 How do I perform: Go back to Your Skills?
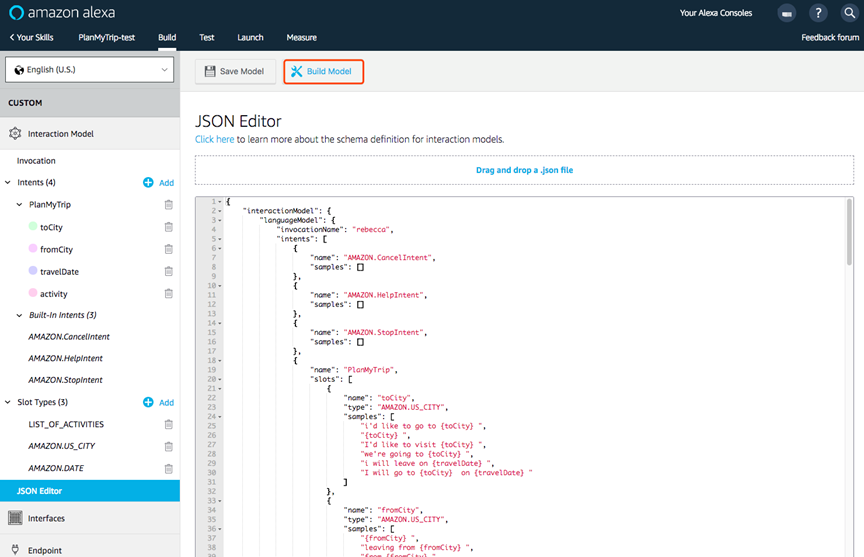coord(31,37)
